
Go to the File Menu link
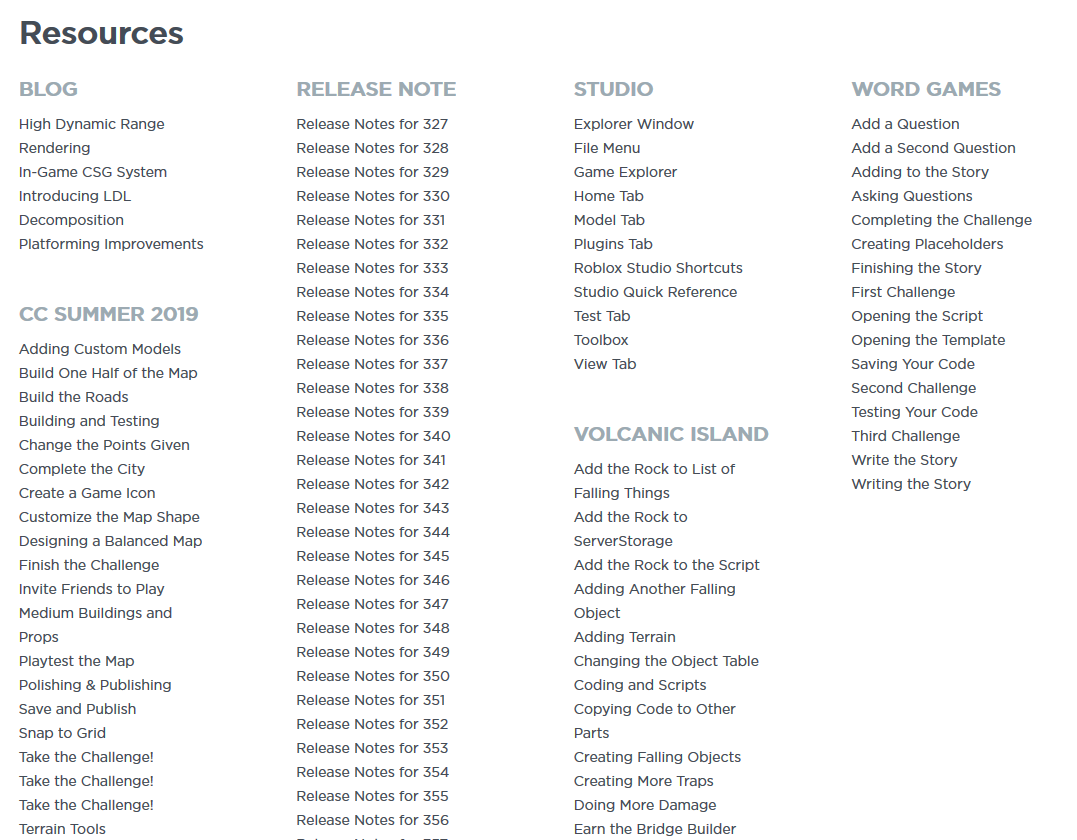pyautogui.click(x=607, y=148)
